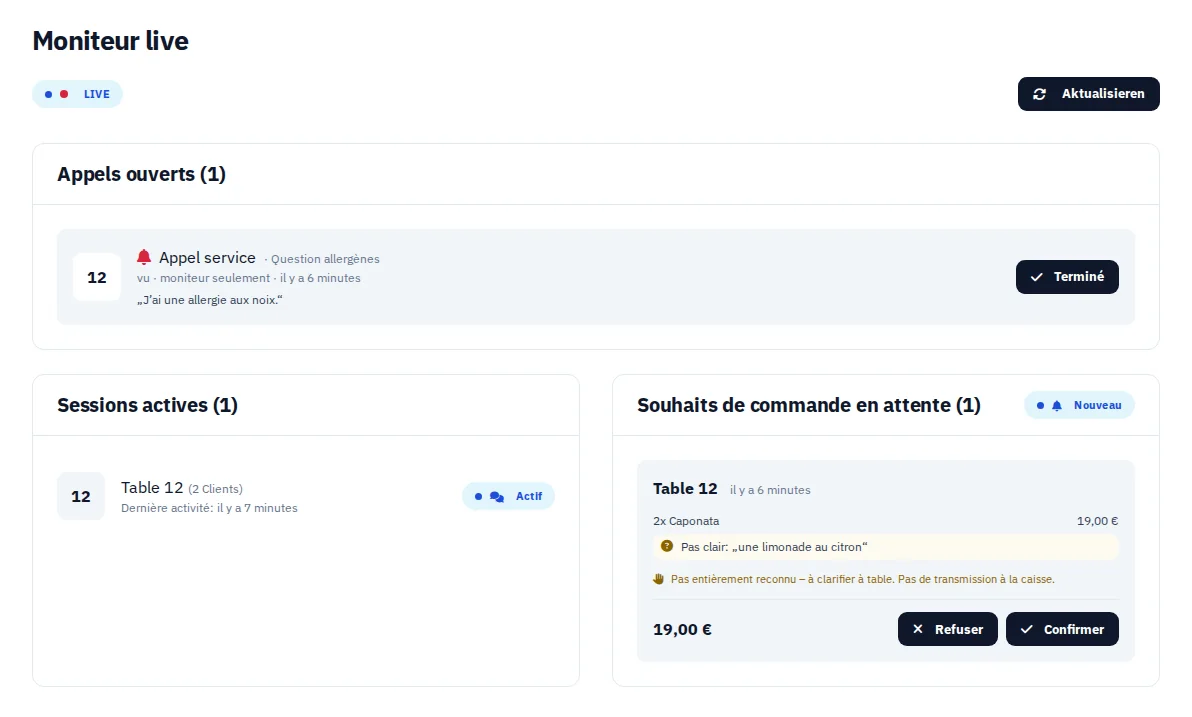Click the Souhaits de commande en attente heading

tap(809, 405)
